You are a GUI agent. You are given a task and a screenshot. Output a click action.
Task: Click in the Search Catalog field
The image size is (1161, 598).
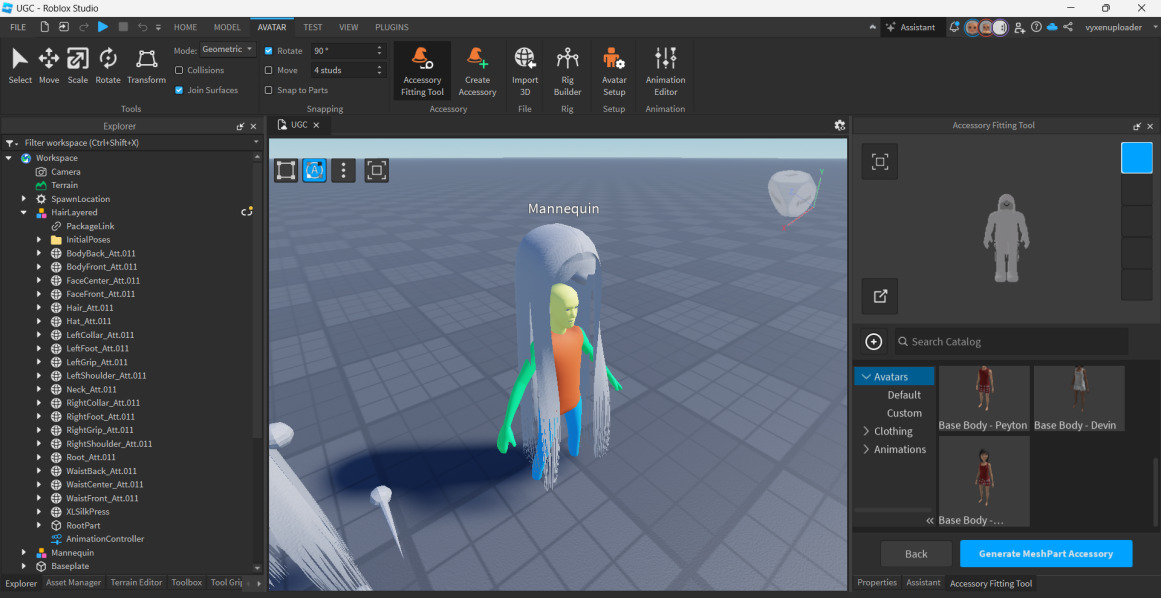click(1011, 342)
